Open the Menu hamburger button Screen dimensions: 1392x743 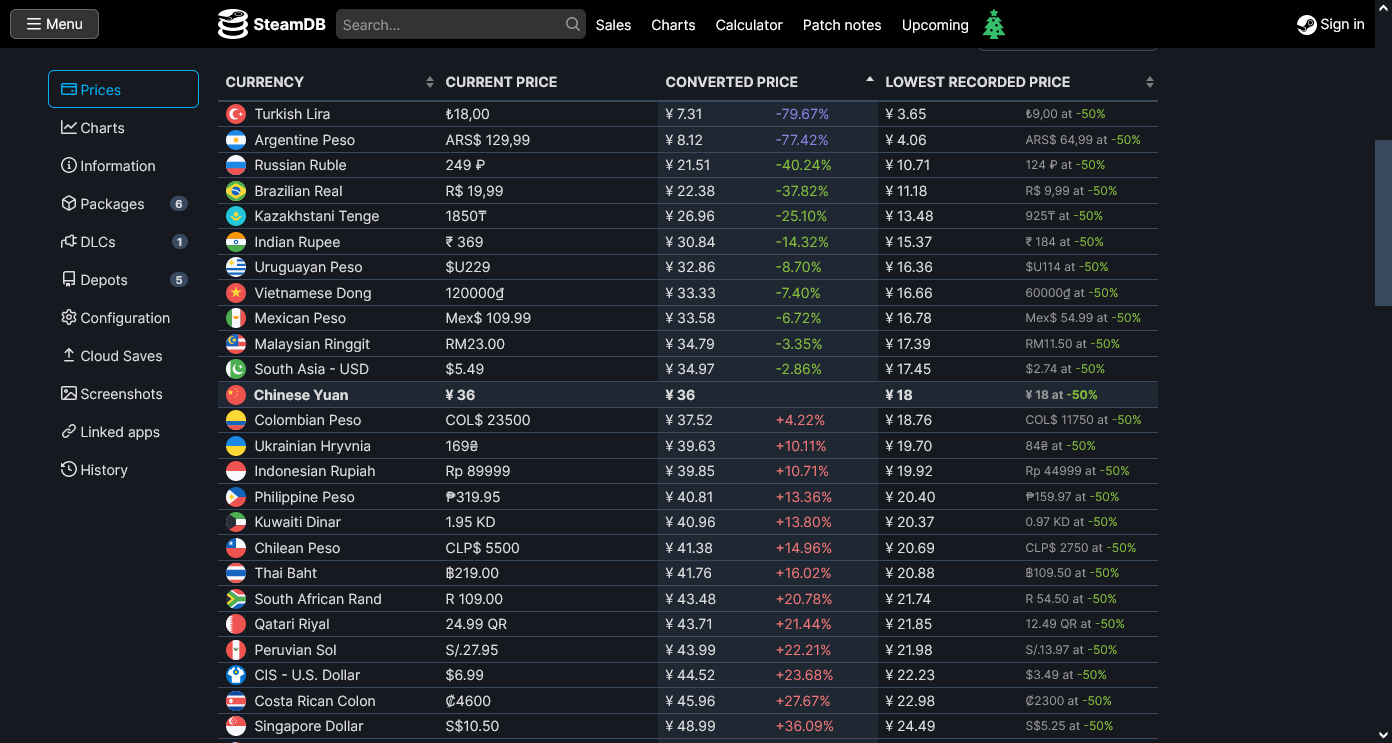coord(54,24)
